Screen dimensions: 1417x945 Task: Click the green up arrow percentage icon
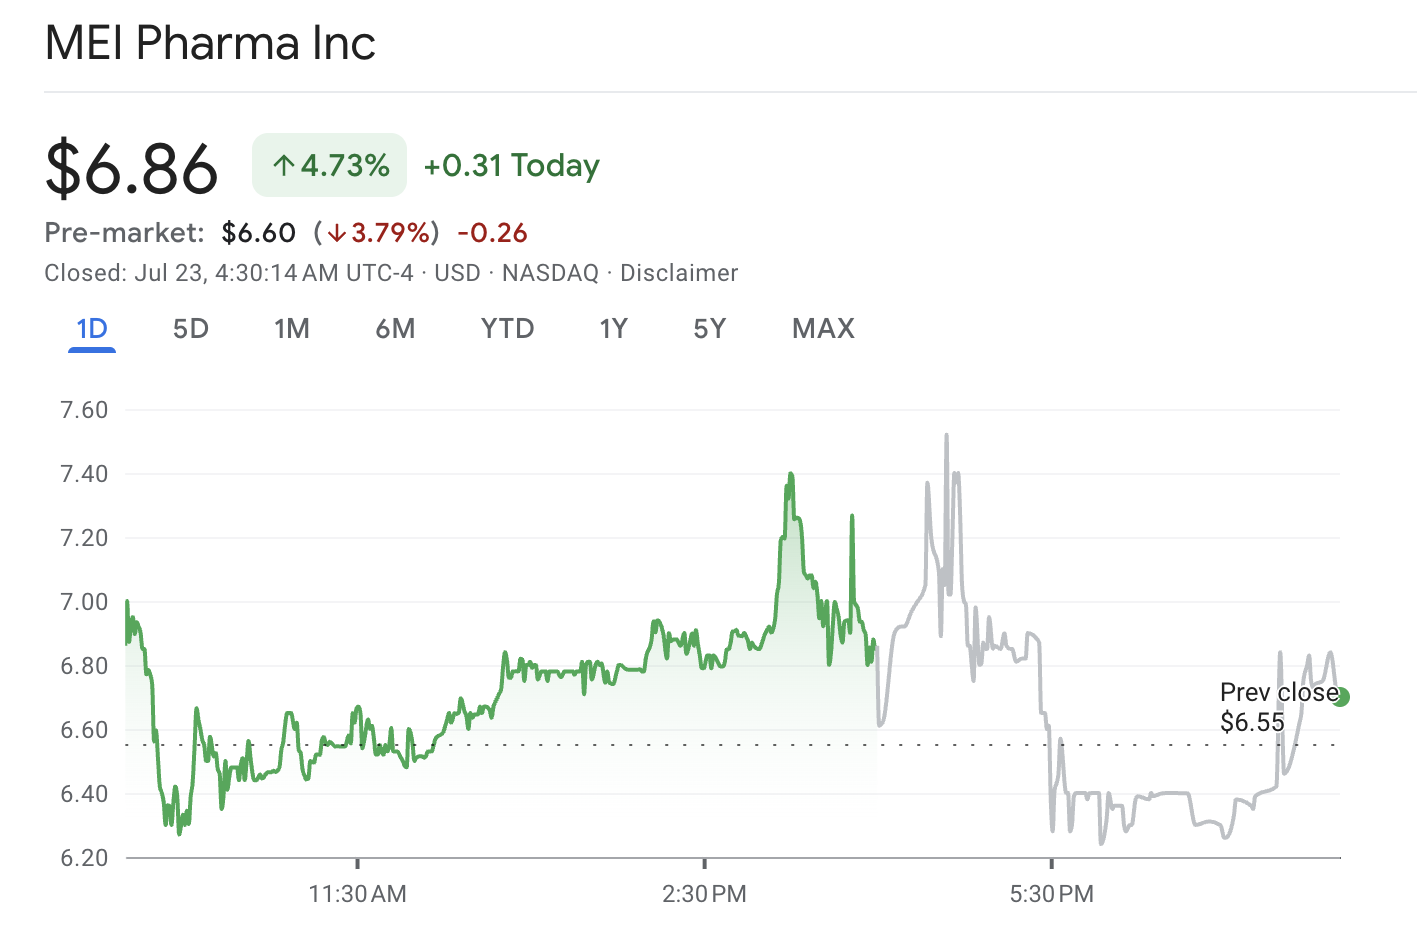pos(285,164)
